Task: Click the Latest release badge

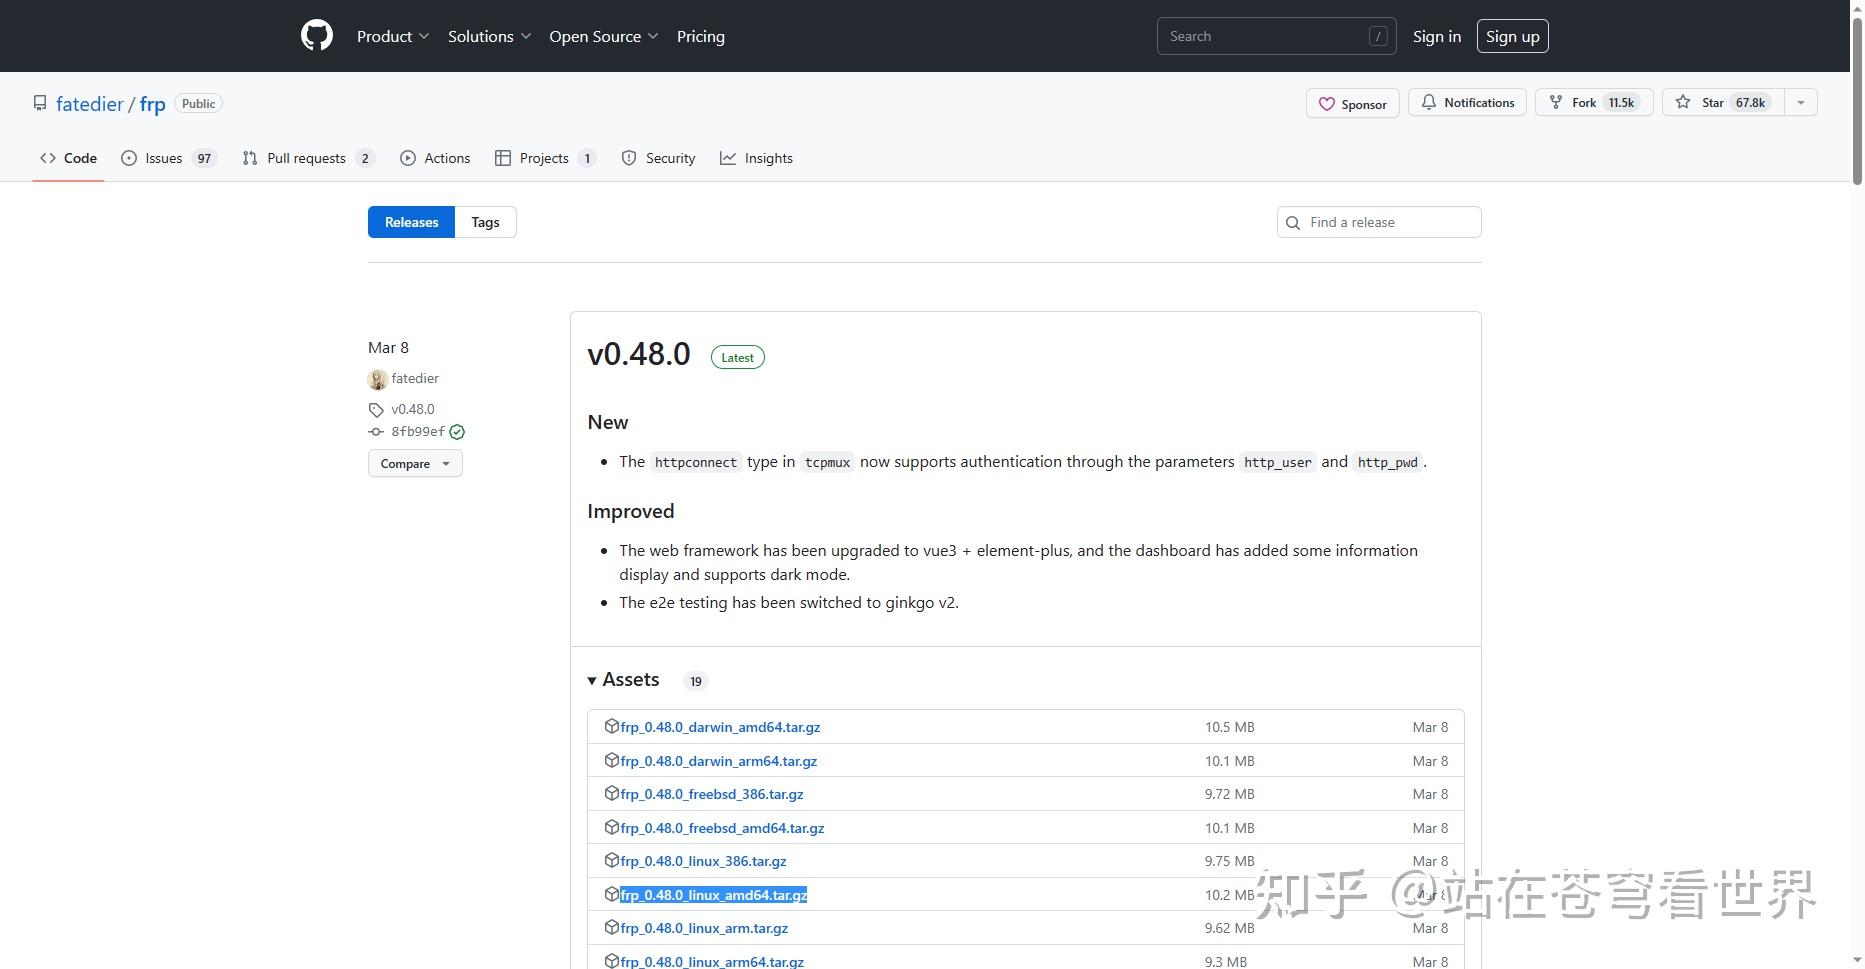Action: tap(738, 357)
